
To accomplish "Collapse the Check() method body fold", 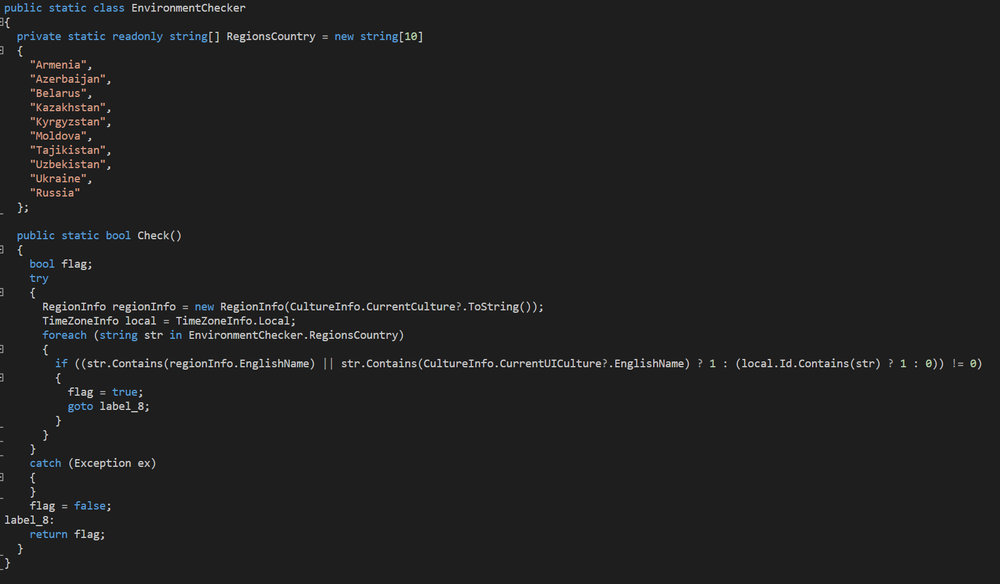I will click(2, 250).
